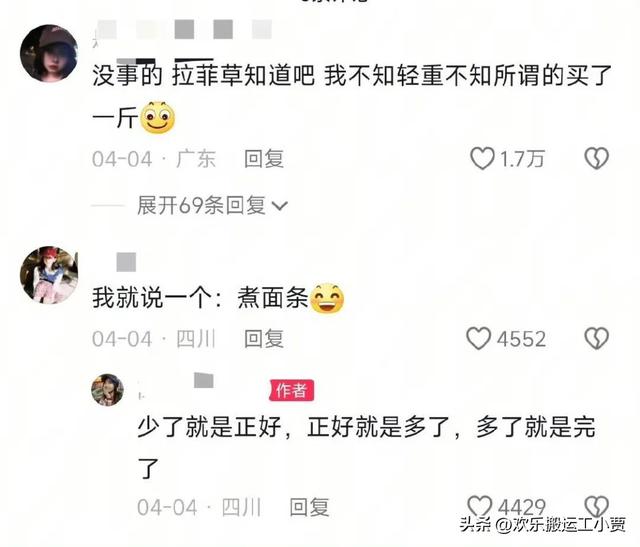
Task: Select the 1.7万 like count
Action: point(522,159)
